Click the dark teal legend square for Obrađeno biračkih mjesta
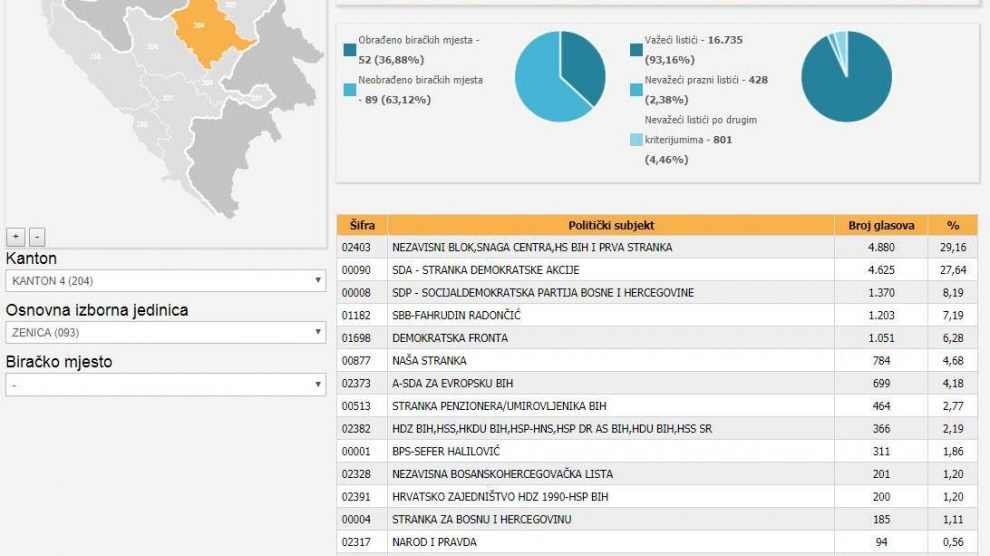The width and height of the screenshot is (990, 556). click(x=350, y=49)
